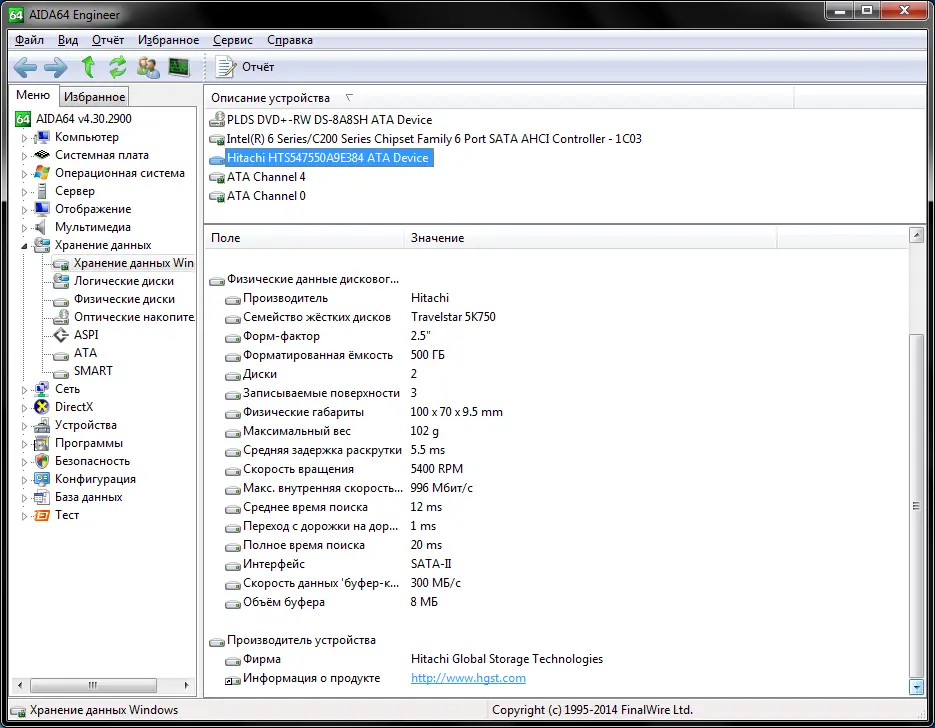Refresh the page with green circular arrows

(118, 67)
